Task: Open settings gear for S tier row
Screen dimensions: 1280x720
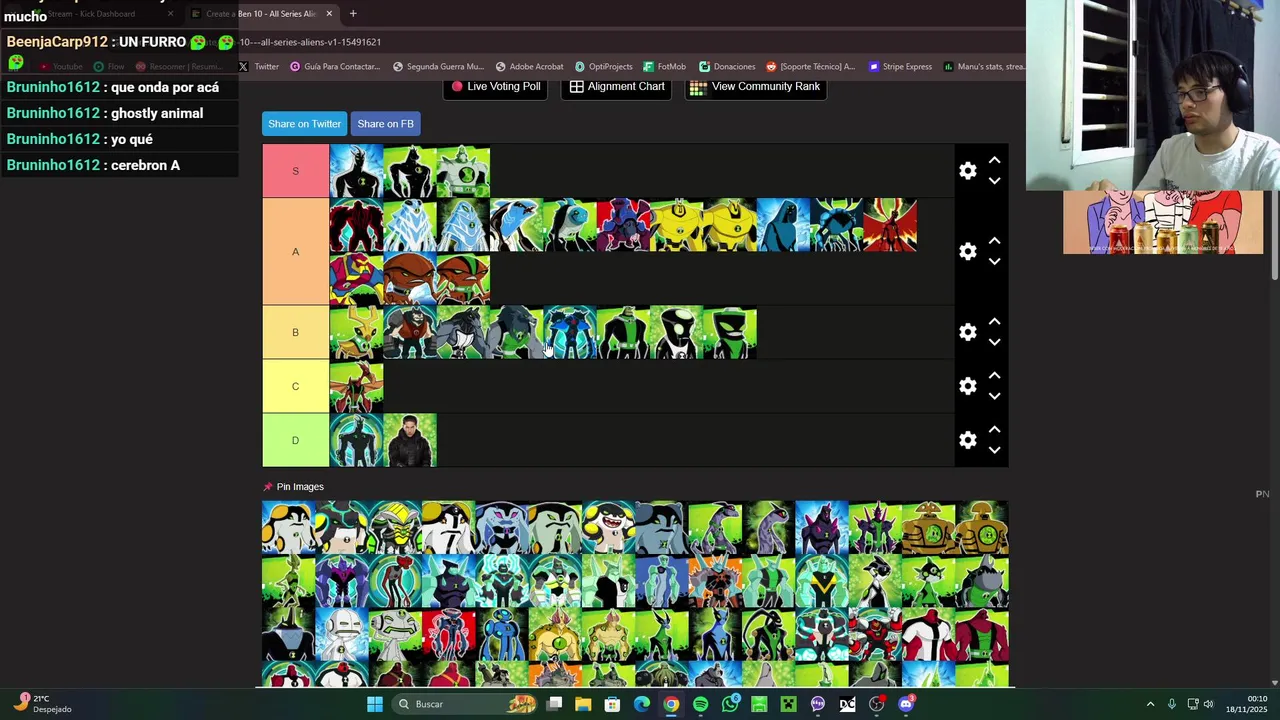Action: tap(967, 171)
